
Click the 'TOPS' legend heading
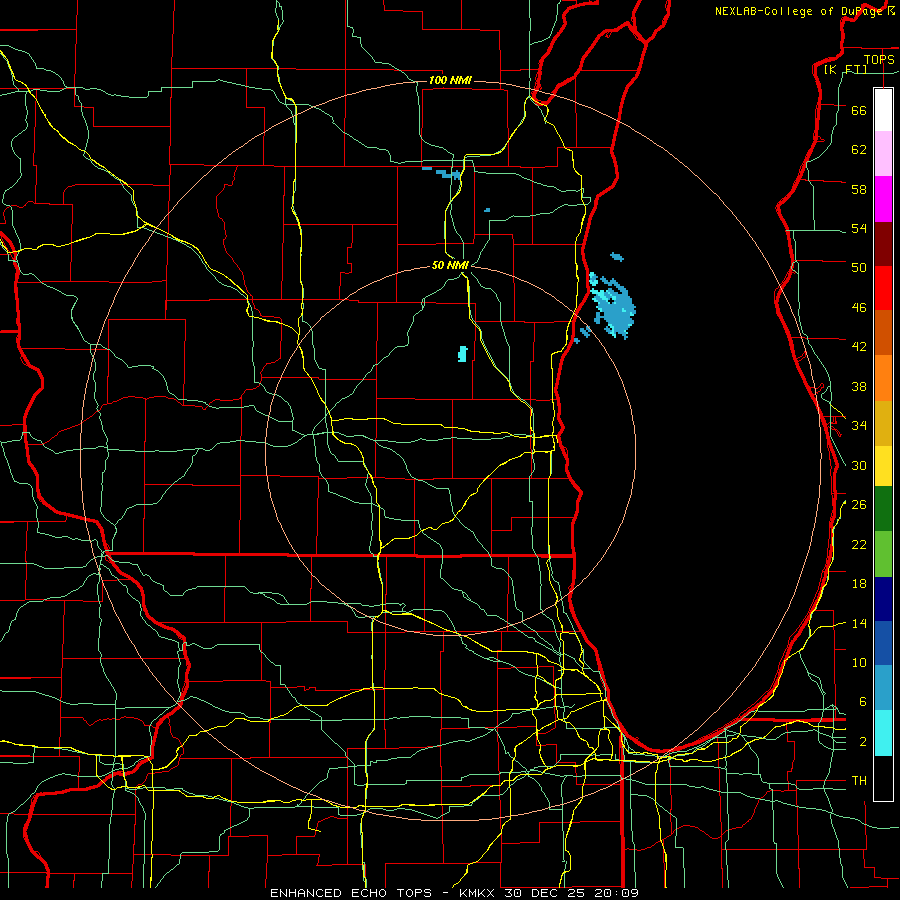[x=879, y=59]
